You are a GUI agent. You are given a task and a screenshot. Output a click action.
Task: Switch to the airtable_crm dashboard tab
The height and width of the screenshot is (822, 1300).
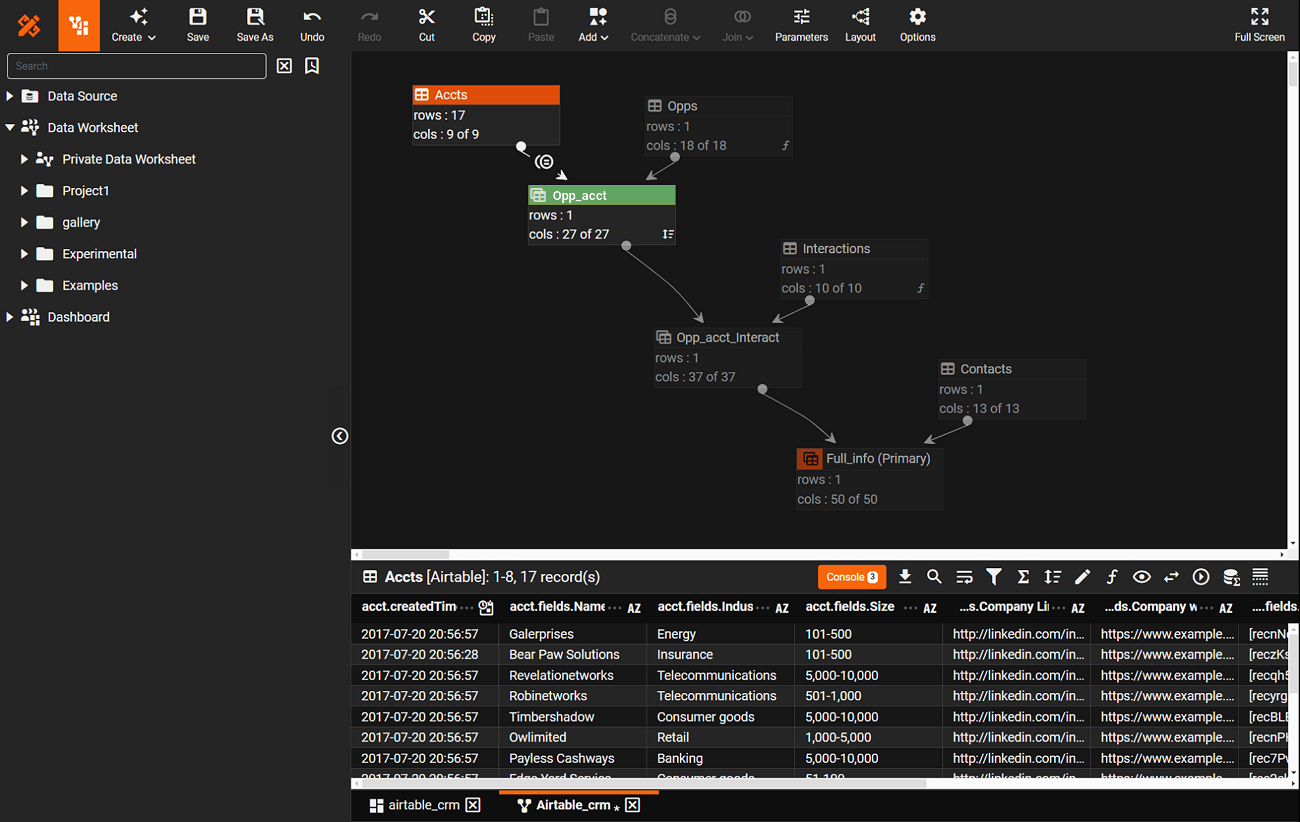424,805
